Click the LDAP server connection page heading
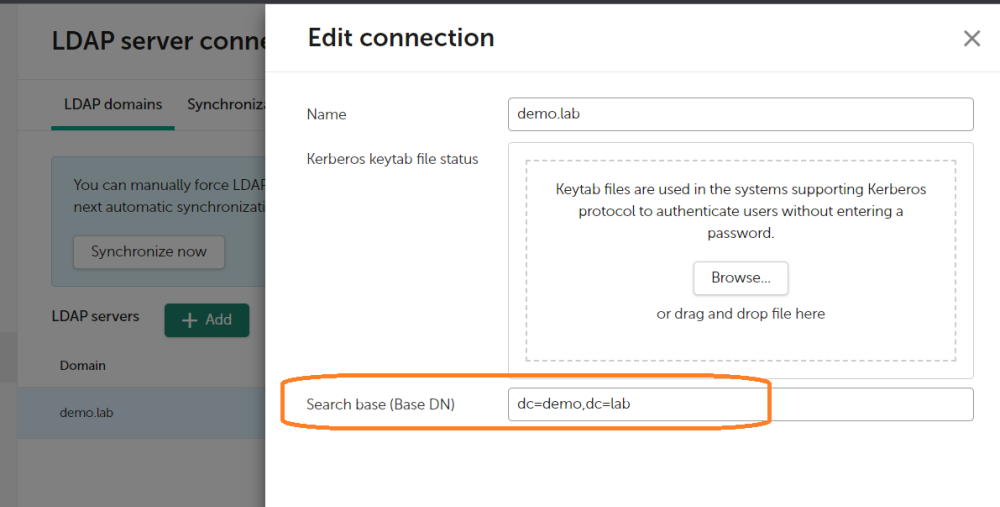Image resolution: width=1000 pixels, height=507 pixels. (x=157, y=41)
